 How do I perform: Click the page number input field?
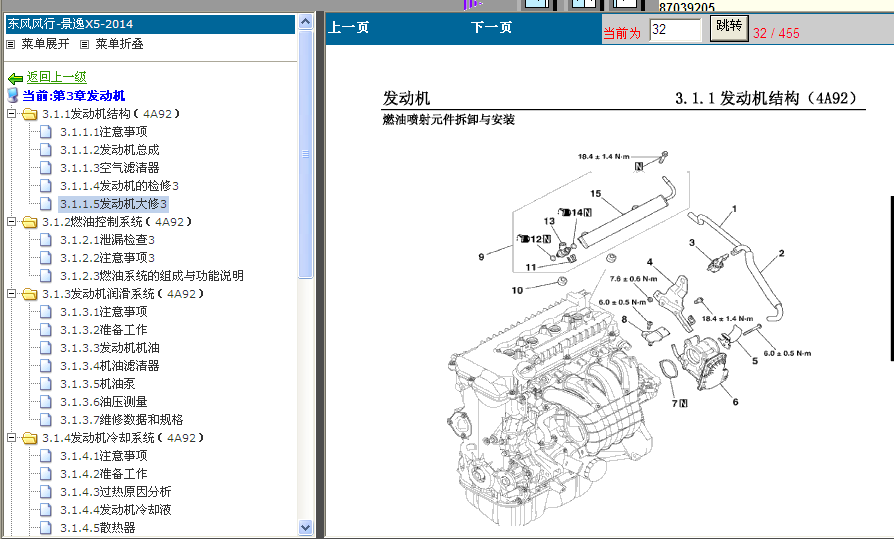coord(675,30)
